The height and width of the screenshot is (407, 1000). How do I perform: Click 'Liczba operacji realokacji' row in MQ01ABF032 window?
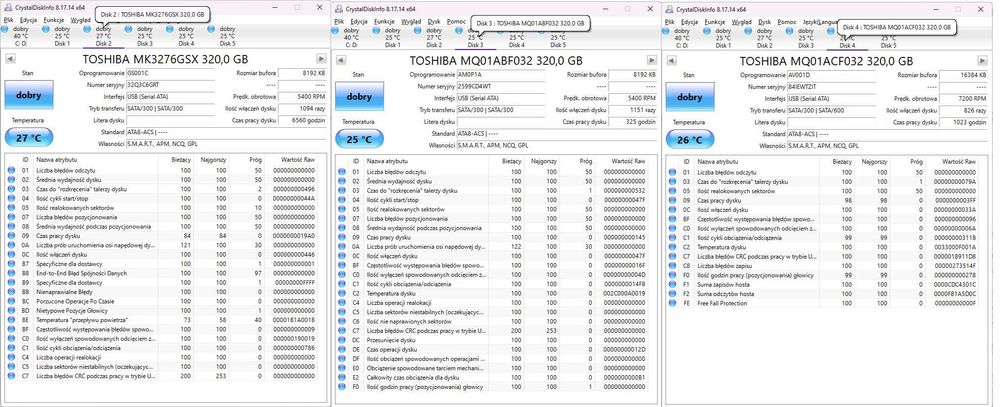point(495,302)
